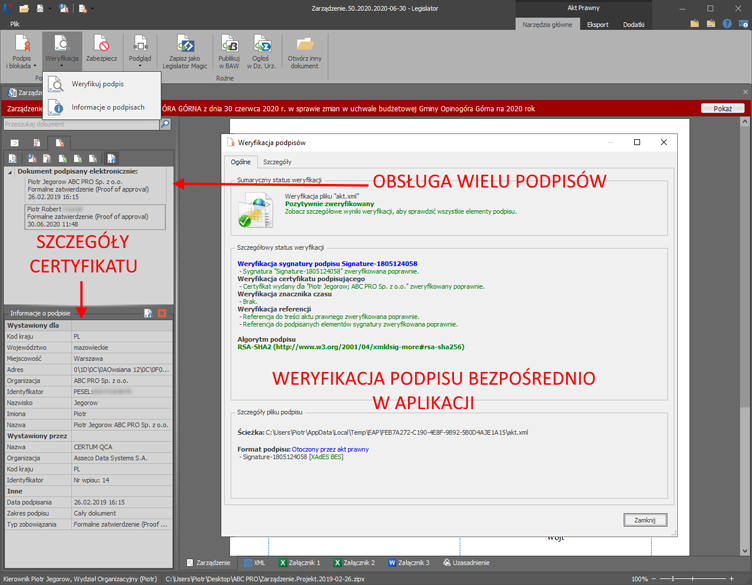This screenshot has height=585, width=752.
Task: Choose Weryfikuj podpis from dropdown menu
Action: [102, 84]
